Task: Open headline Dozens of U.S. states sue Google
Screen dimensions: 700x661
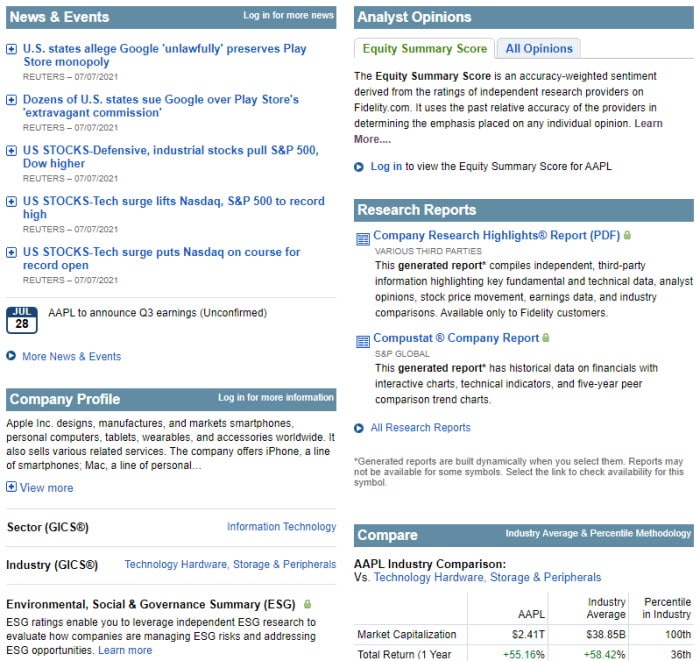Action: [161, 106]
